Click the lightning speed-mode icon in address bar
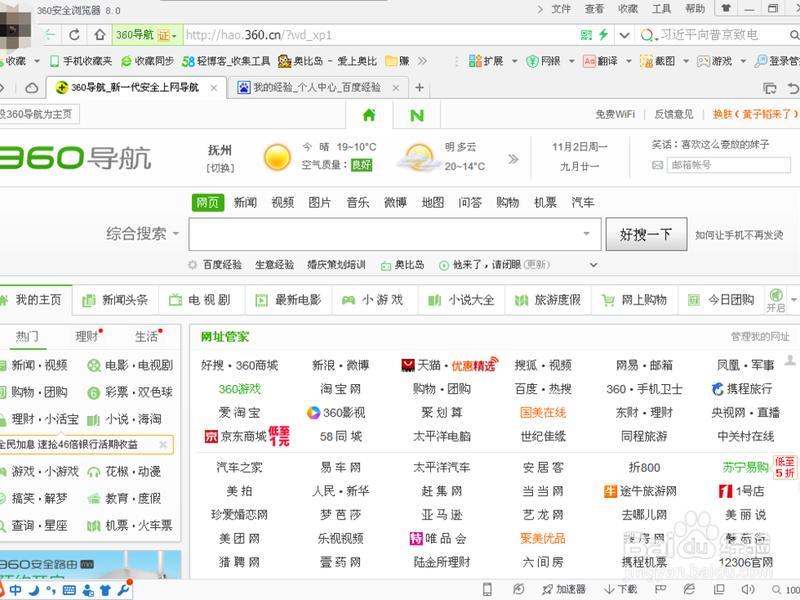The width and height of the screenshot is (800, 600). click(604, 35)
